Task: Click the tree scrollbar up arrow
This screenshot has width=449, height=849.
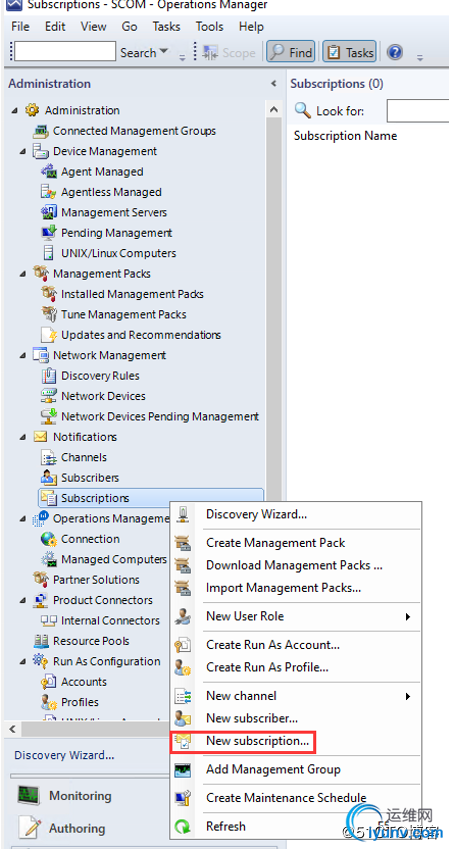Action: pos(275,110)
